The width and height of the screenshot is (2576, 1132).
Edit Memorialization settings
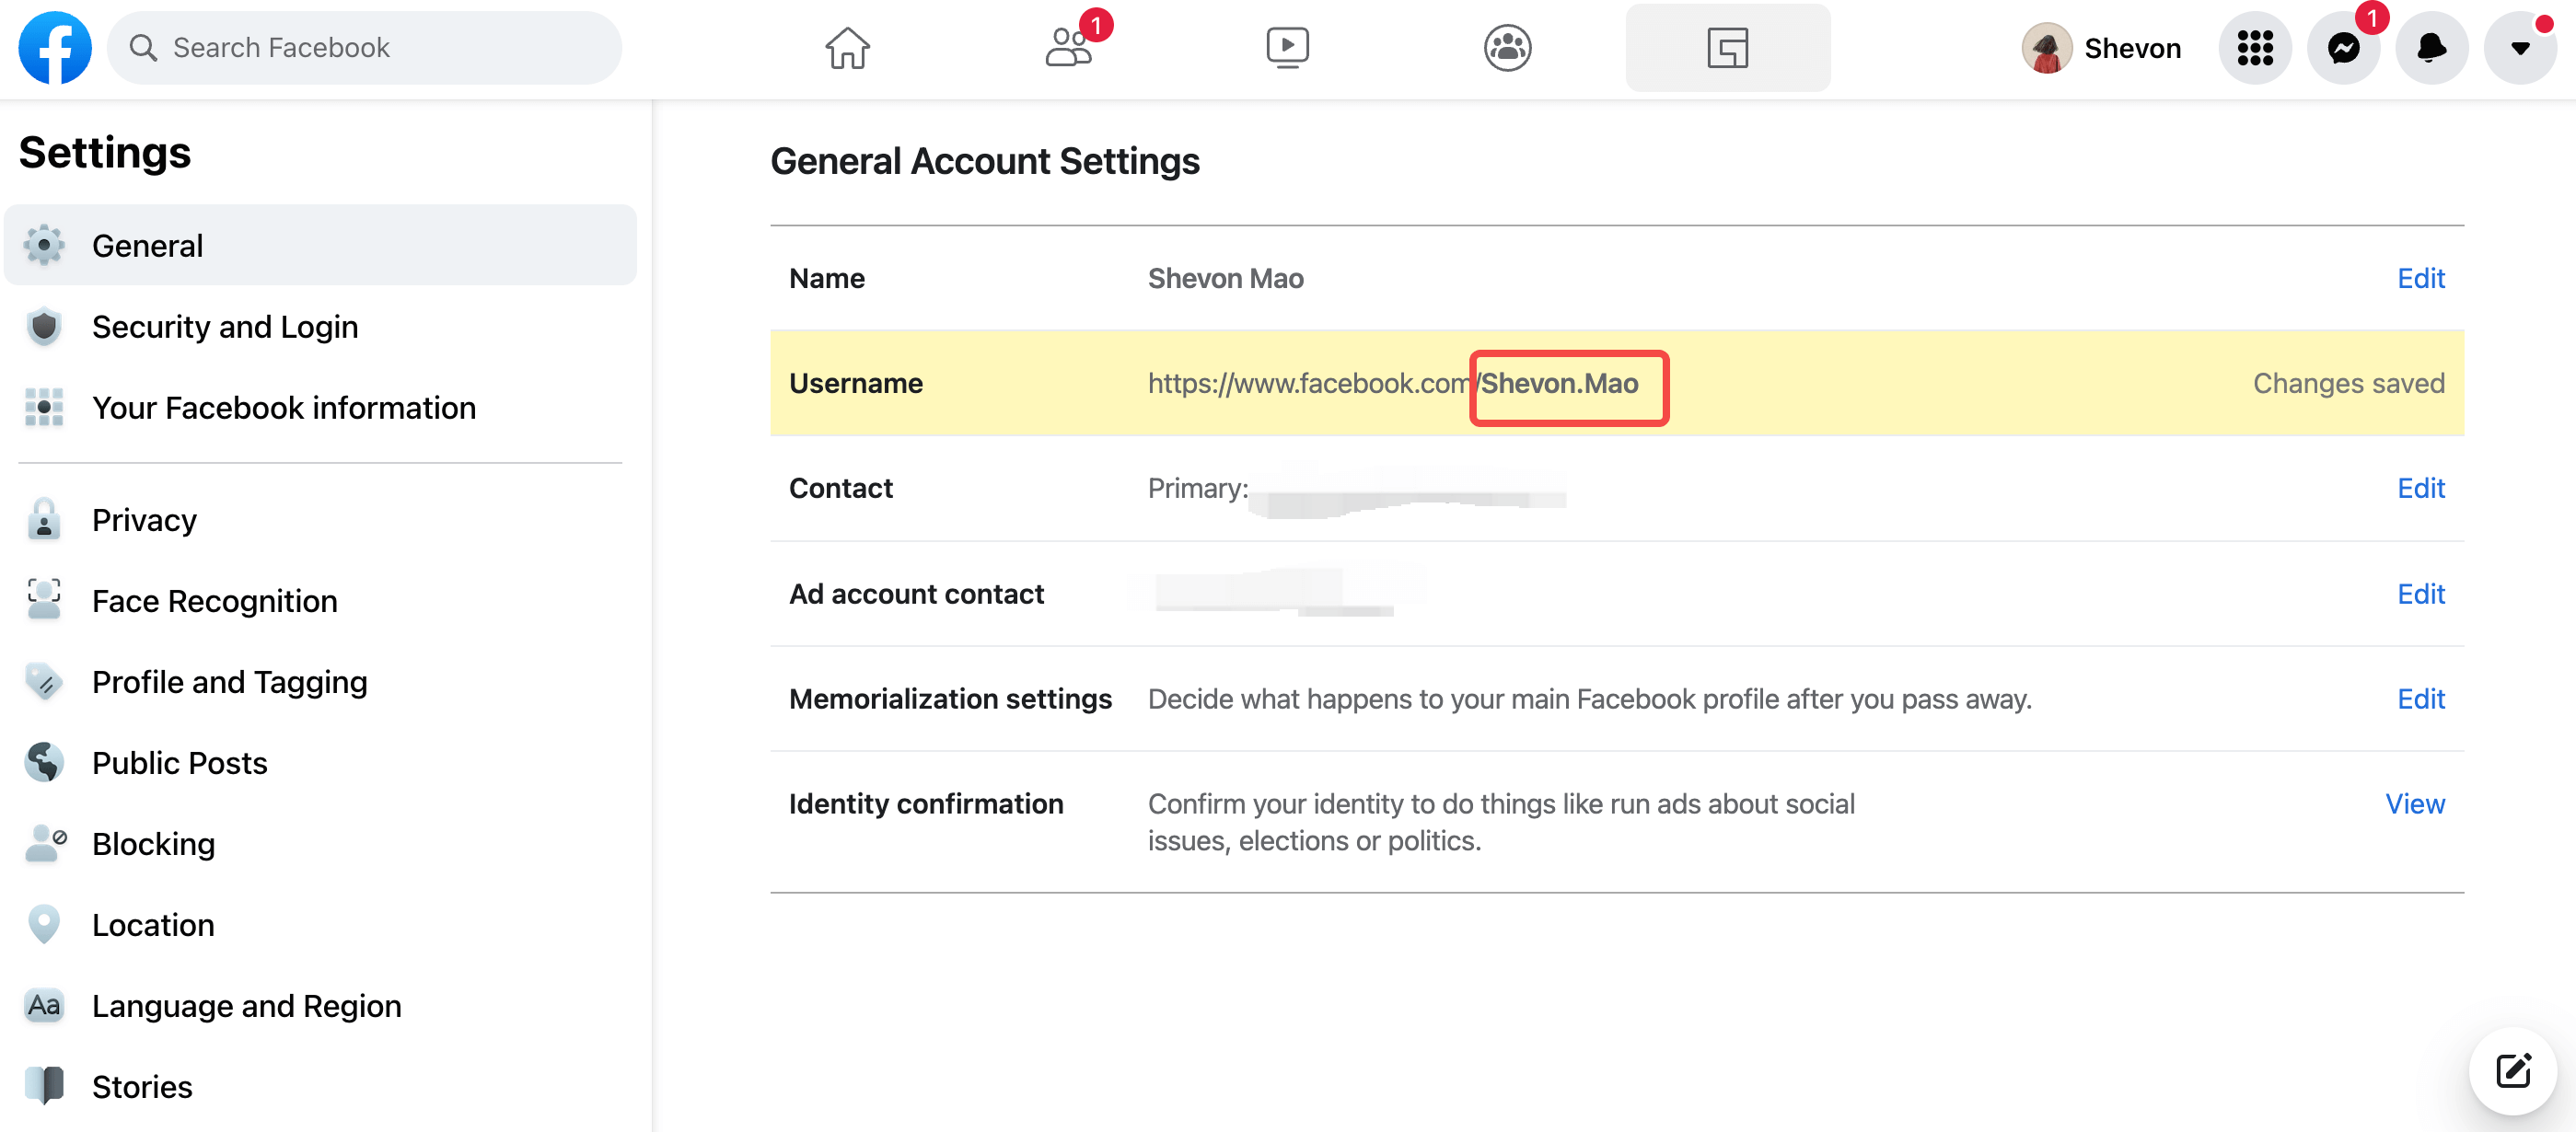coord(2420,698)
